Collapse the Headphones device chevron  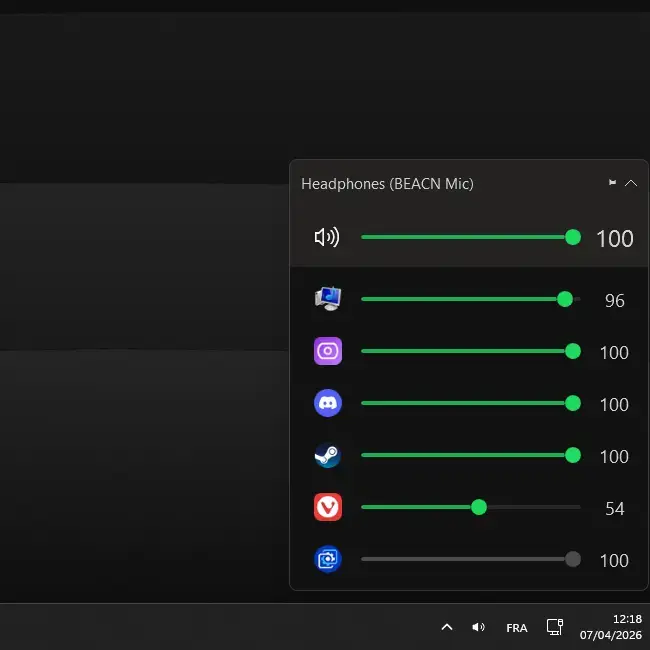[631, 183]
